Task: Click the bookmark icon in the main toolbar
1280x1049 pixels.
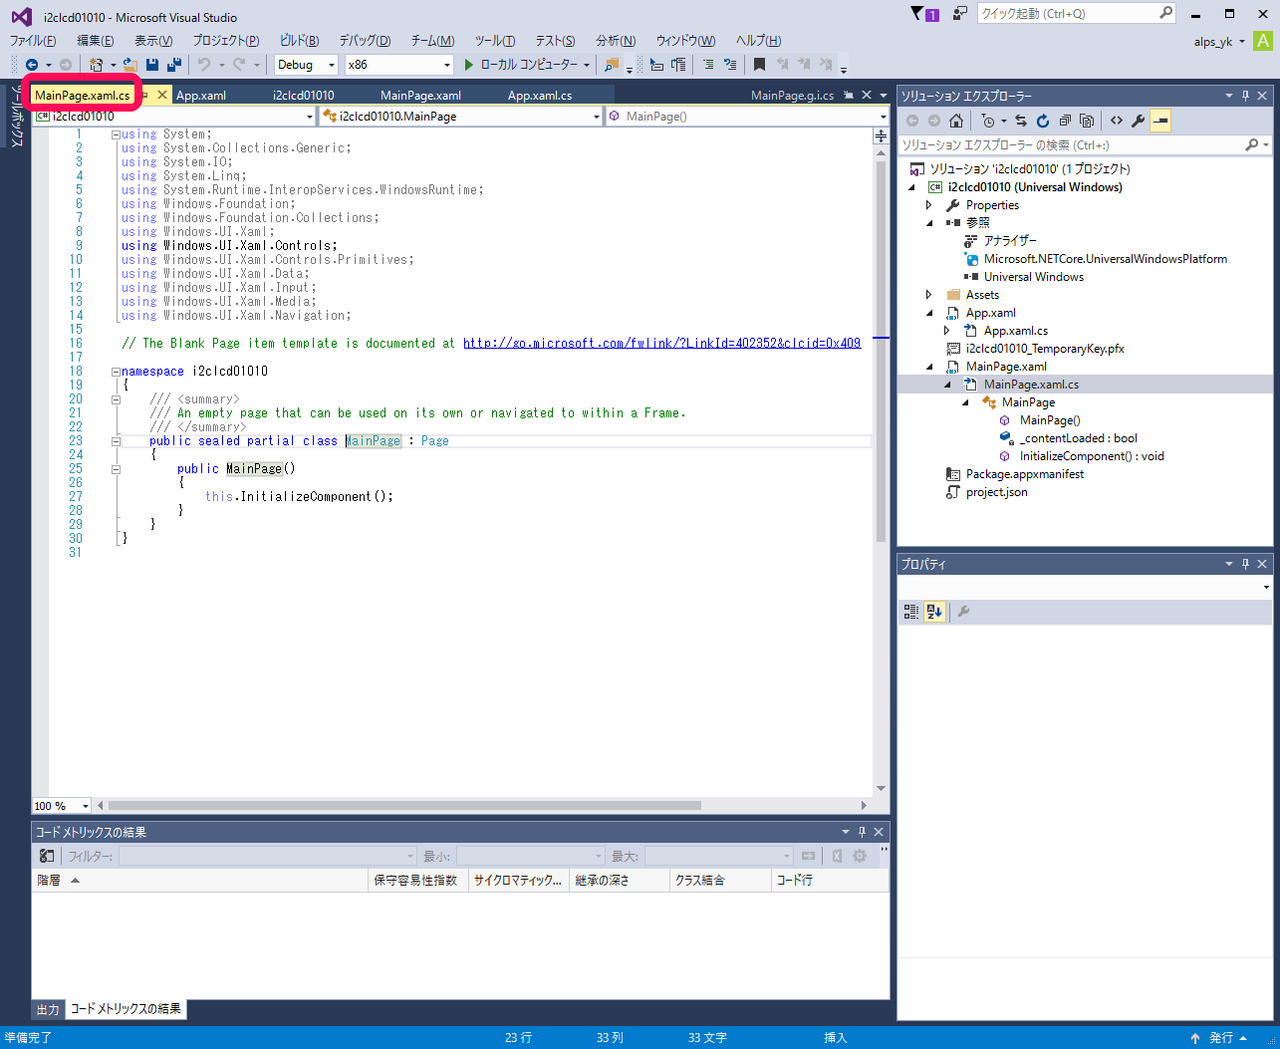Action: point(759,65)
